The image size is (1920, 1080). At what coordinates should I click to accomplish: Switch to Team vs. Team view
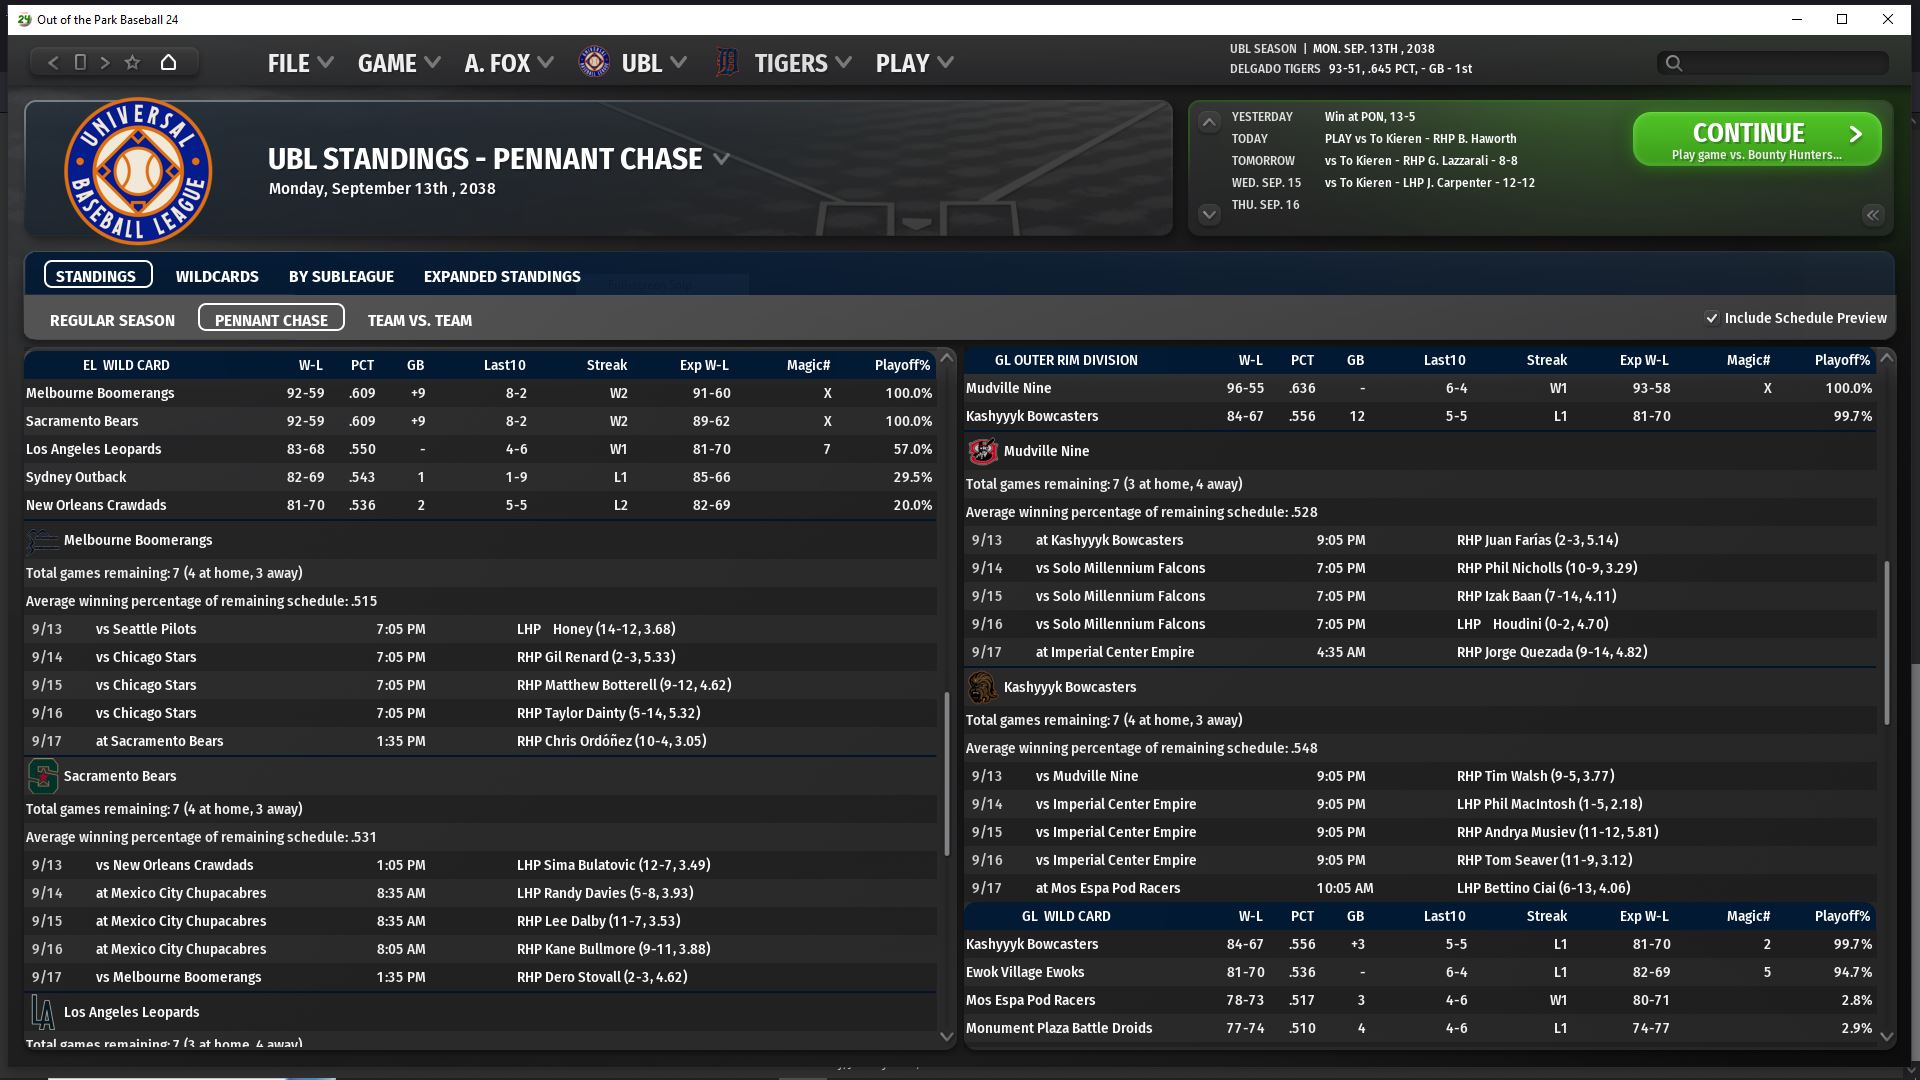pyautogui.click(x=419, y=320)
